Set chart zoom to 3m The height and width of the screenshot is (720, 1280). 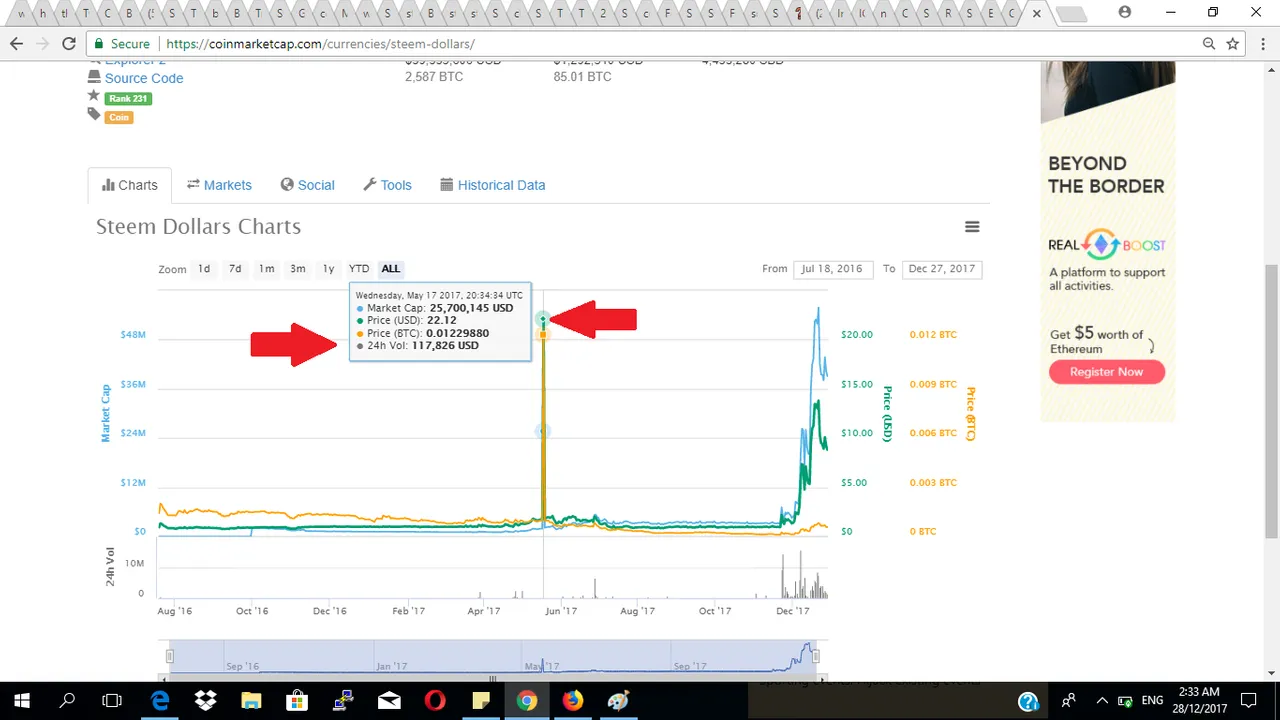point(298,268)
